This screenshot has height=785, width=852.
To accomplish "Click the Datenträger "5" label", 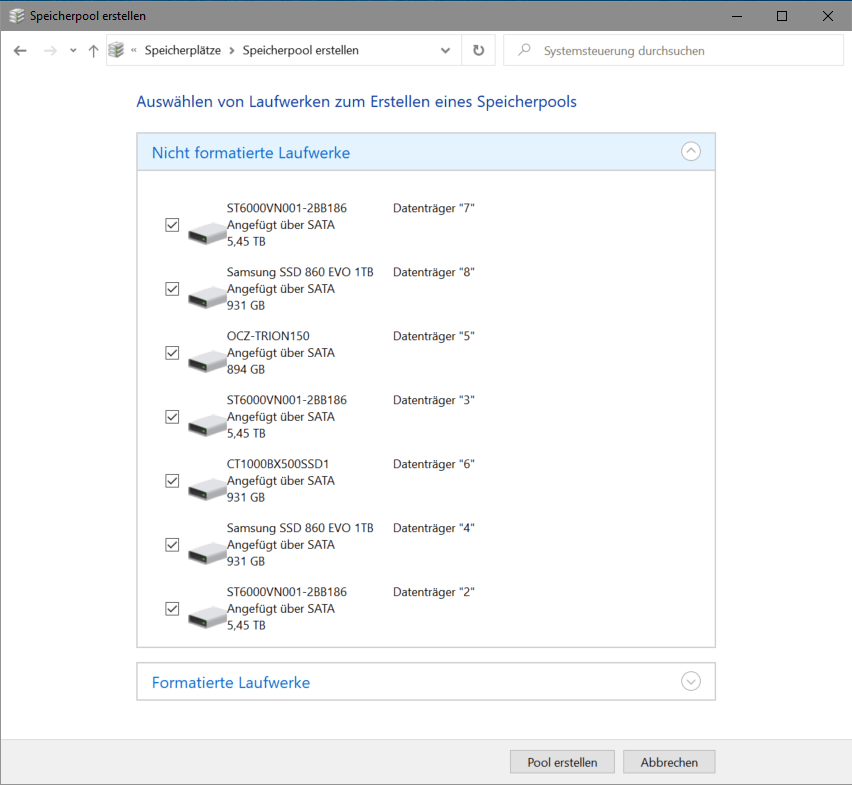I will 434,336.
